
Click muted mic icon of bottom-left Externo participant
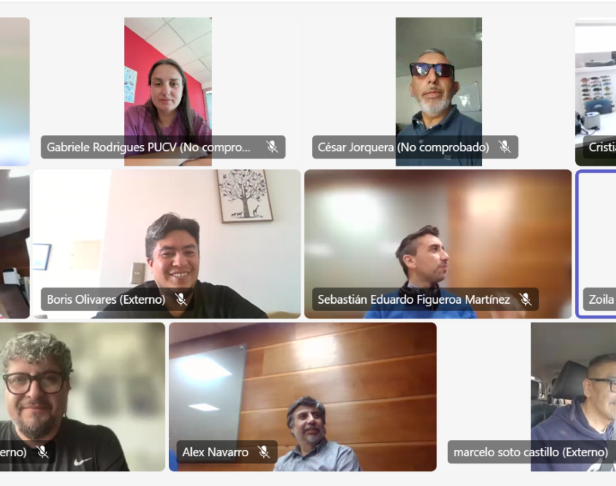(x=42, y=452)
